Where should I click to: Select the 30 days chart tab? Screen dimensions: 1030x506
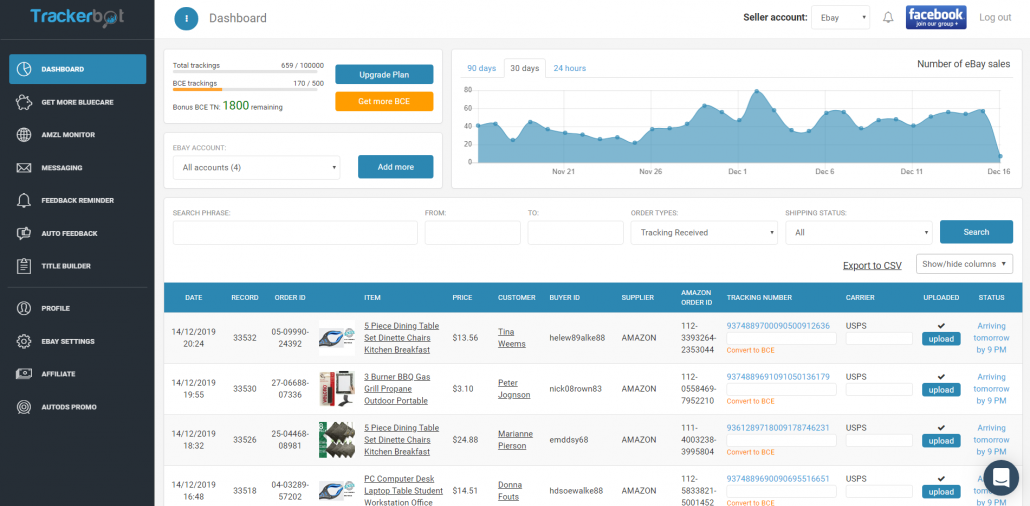[524, 68]
